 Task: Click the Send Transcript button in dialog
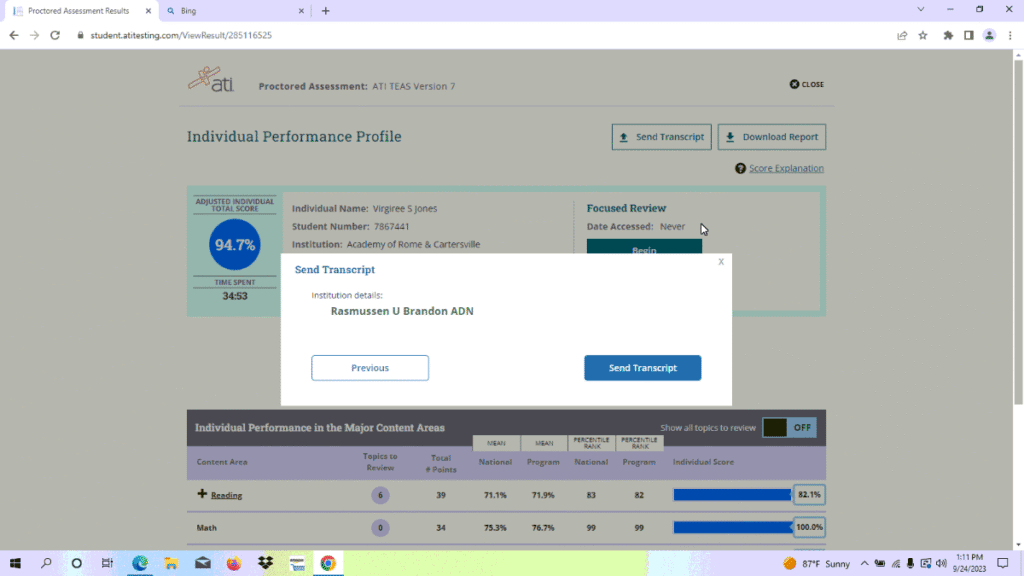point(642,368)
